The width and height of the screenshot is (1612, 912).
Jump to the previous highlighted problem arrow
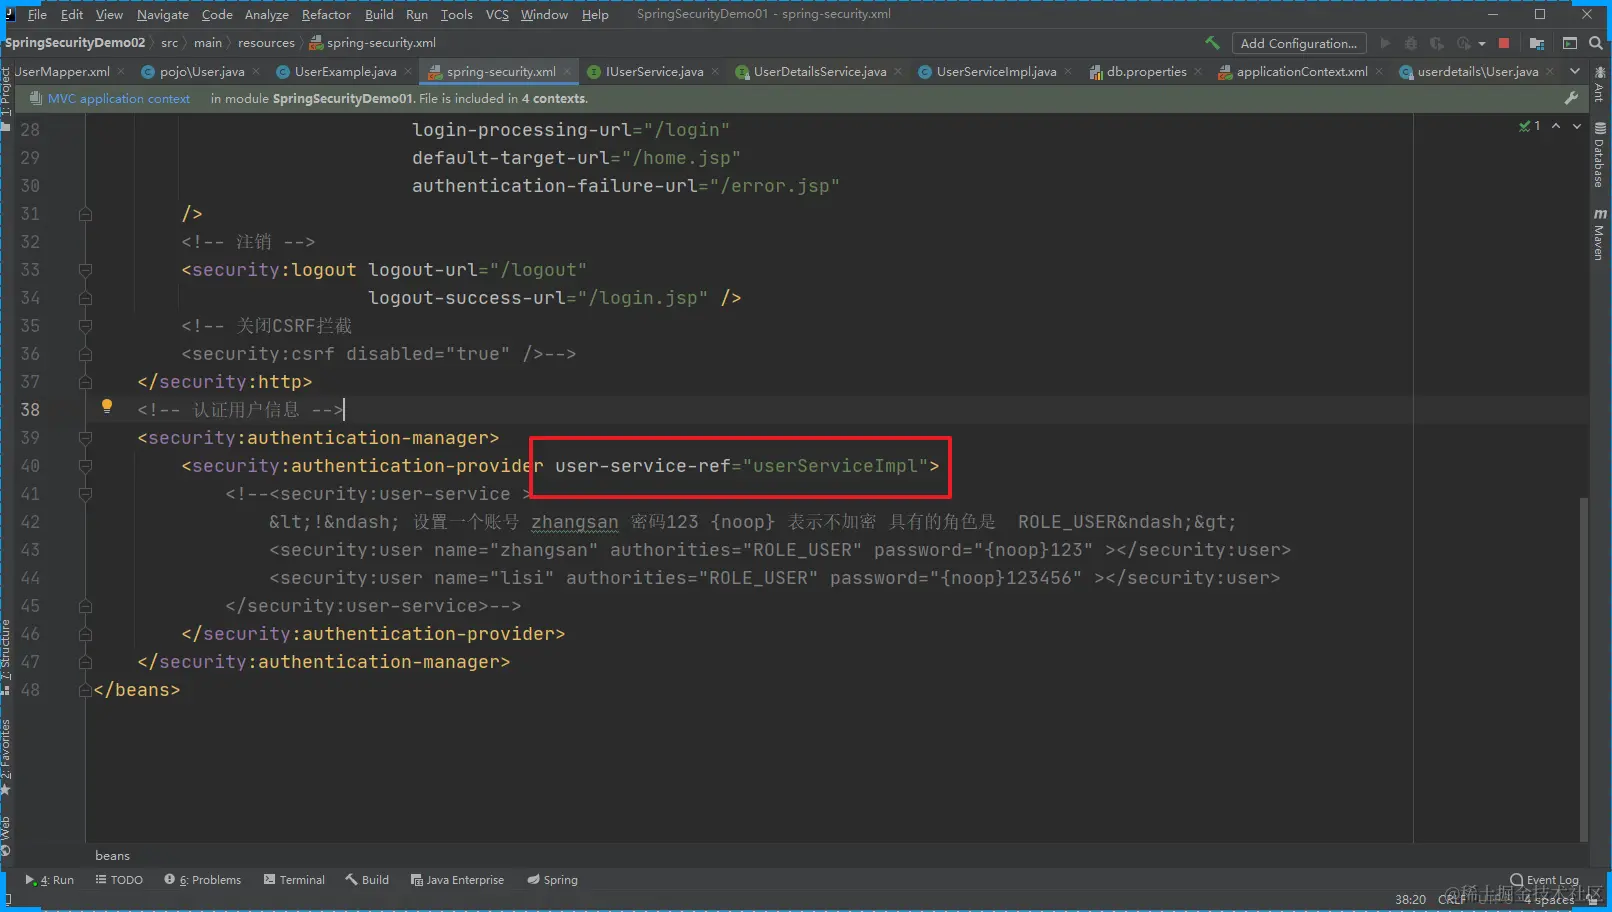(x=1556, y=126)
